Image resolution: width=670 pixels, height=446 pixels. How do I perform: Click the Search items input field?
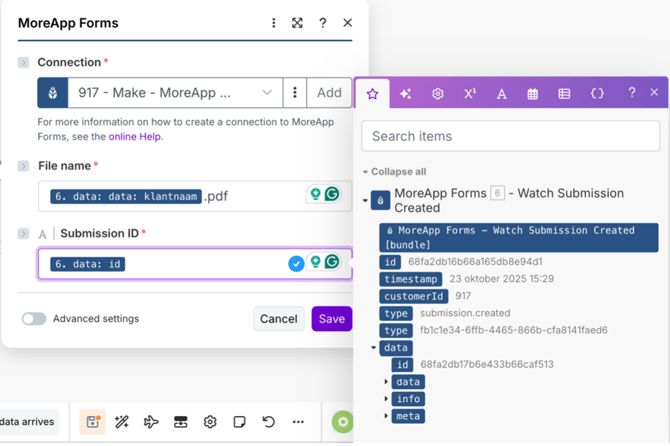click(510, 136)
